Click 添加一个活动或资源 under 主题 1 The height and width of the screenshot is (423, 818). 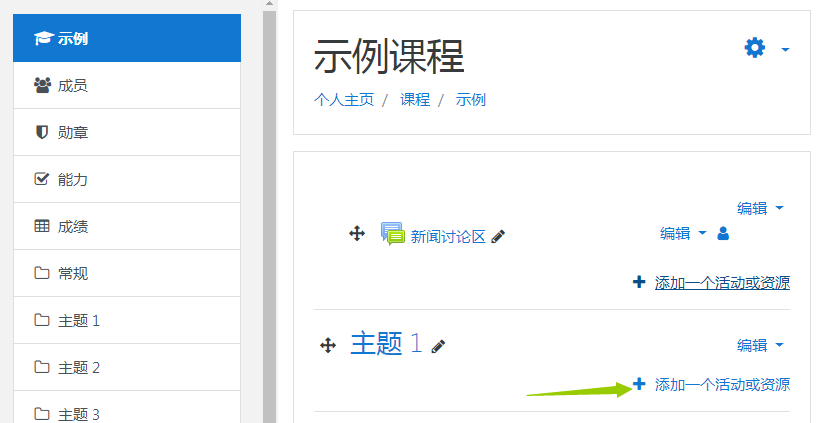tap(721, 385)
